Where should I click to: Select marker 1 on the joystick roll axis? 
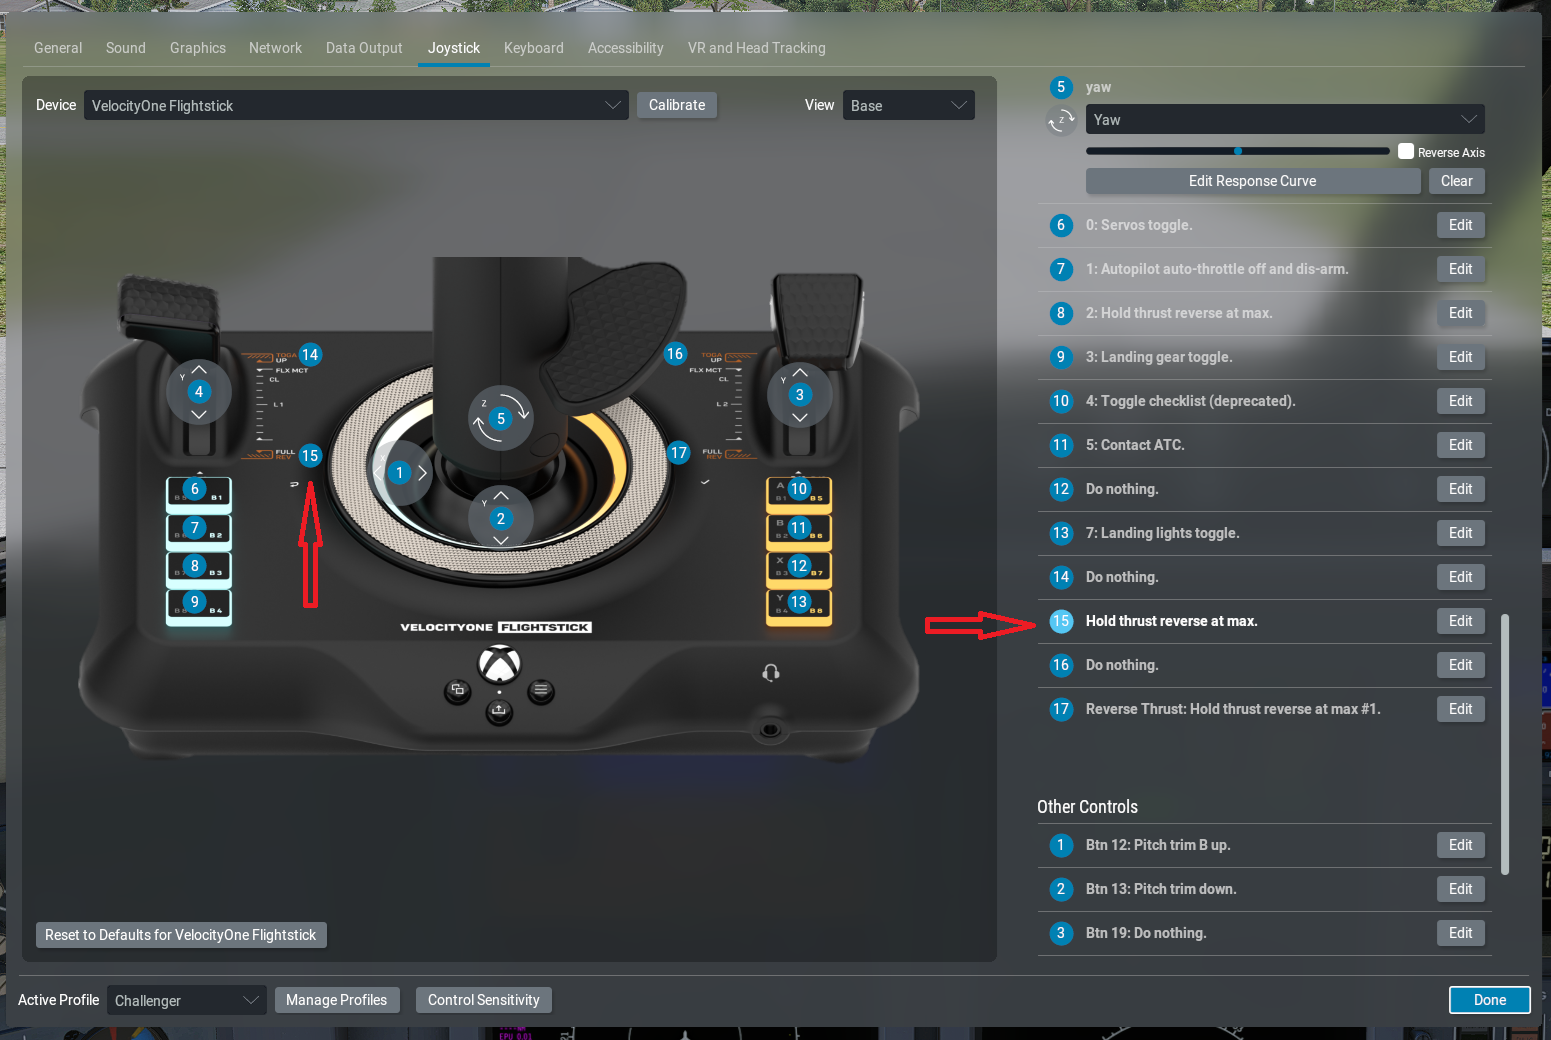(400, 473)
